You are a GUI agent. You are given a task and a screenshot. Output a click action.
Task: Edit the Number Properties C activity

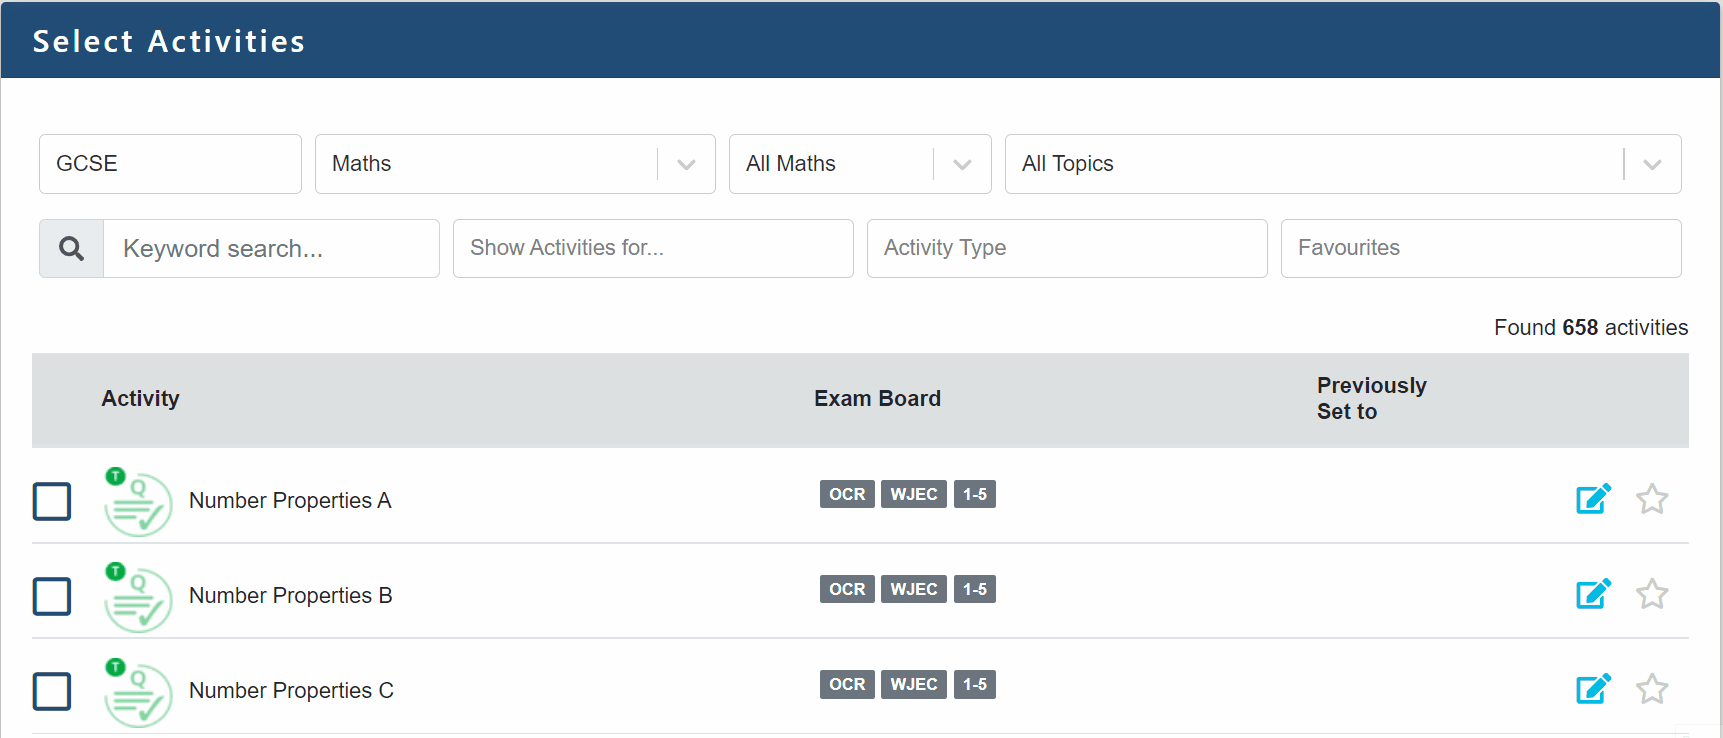pyautogui.click(x=1593, y=688)
